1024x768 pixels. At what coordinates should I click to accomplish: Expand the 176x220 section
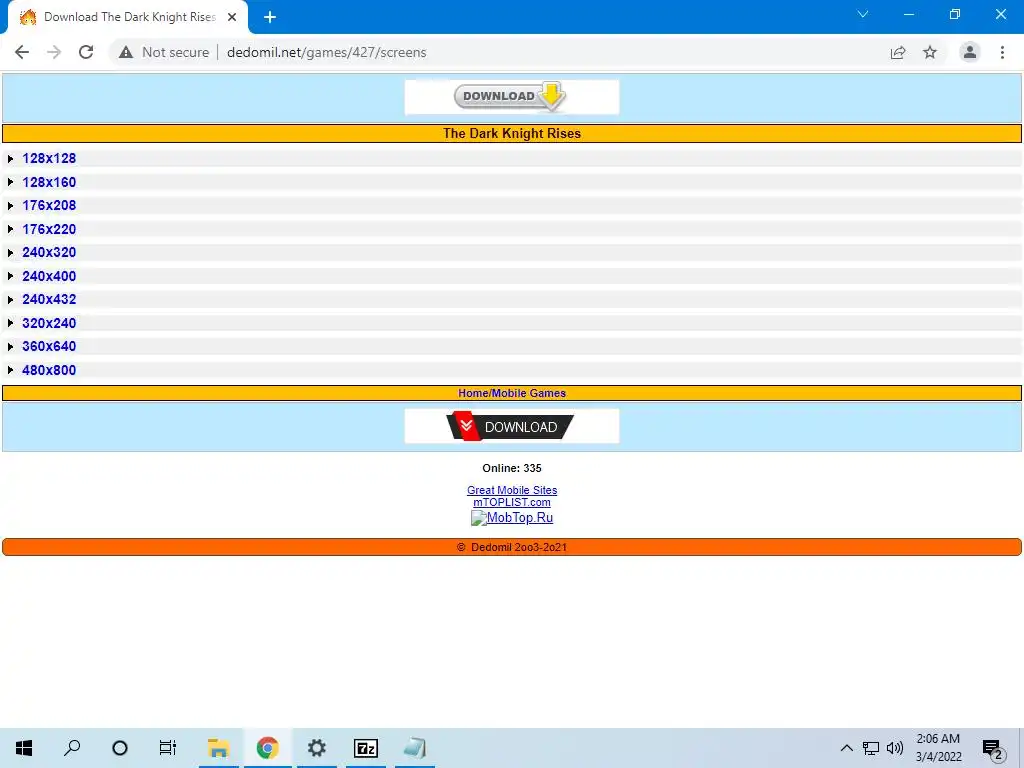(49, 229)
